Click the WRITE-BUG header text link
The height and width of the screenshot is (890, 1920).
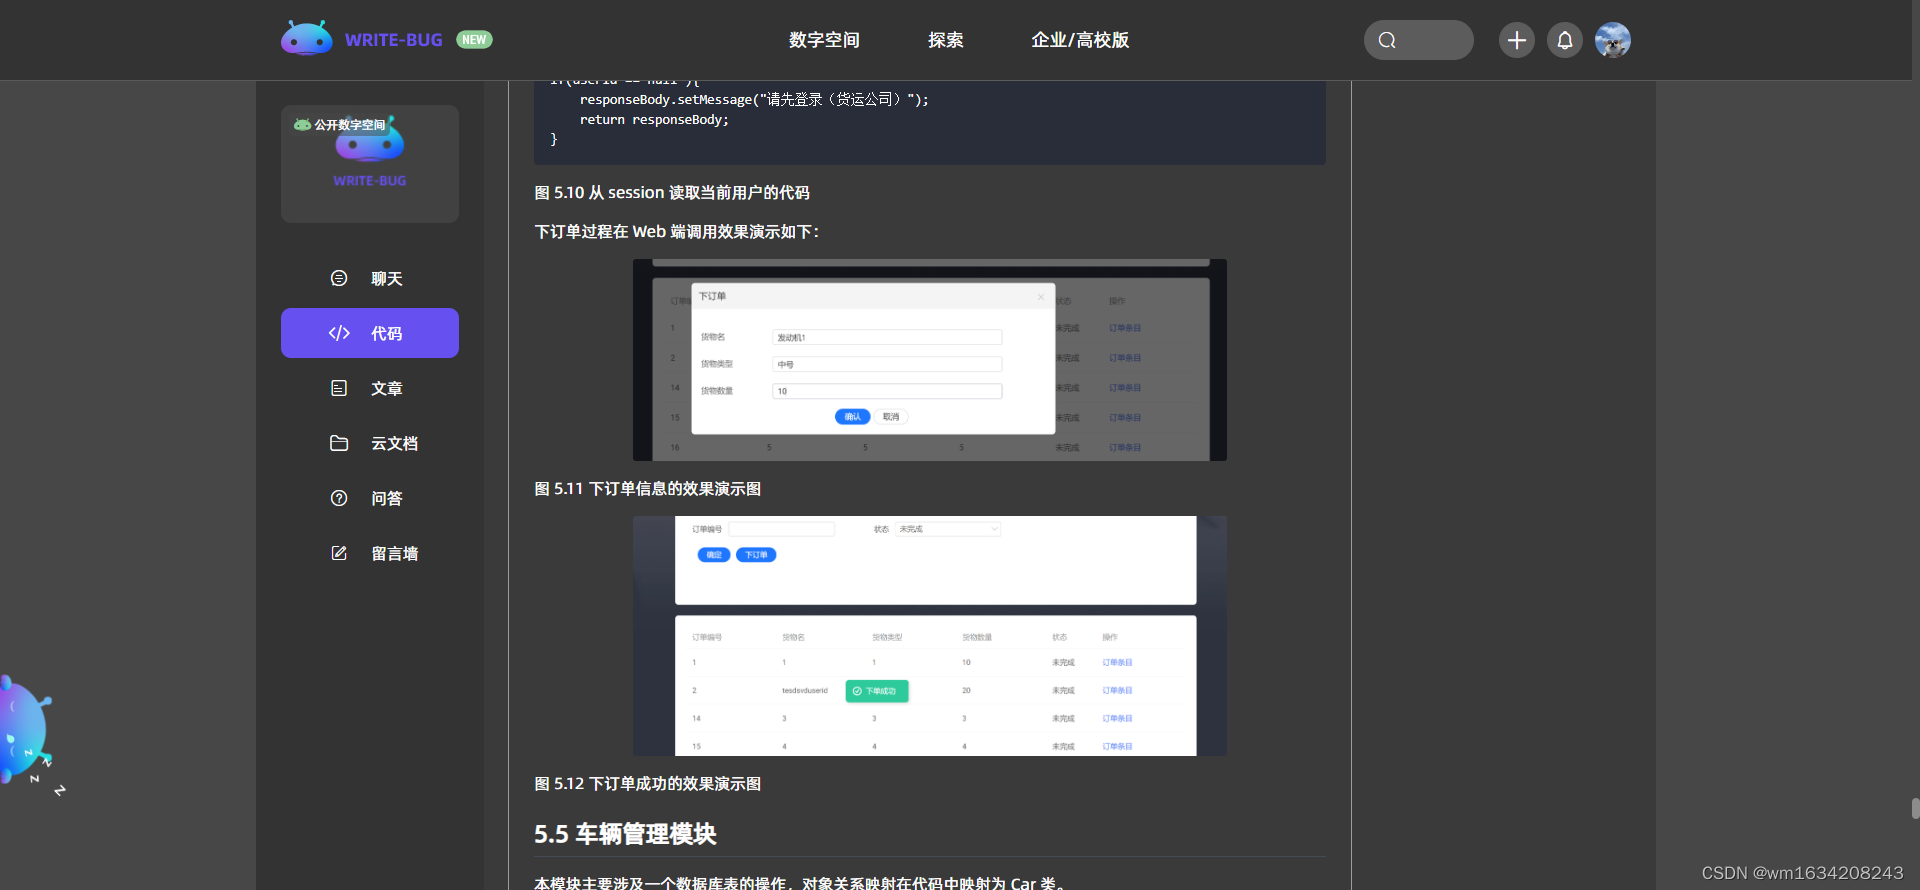[393, 40]
